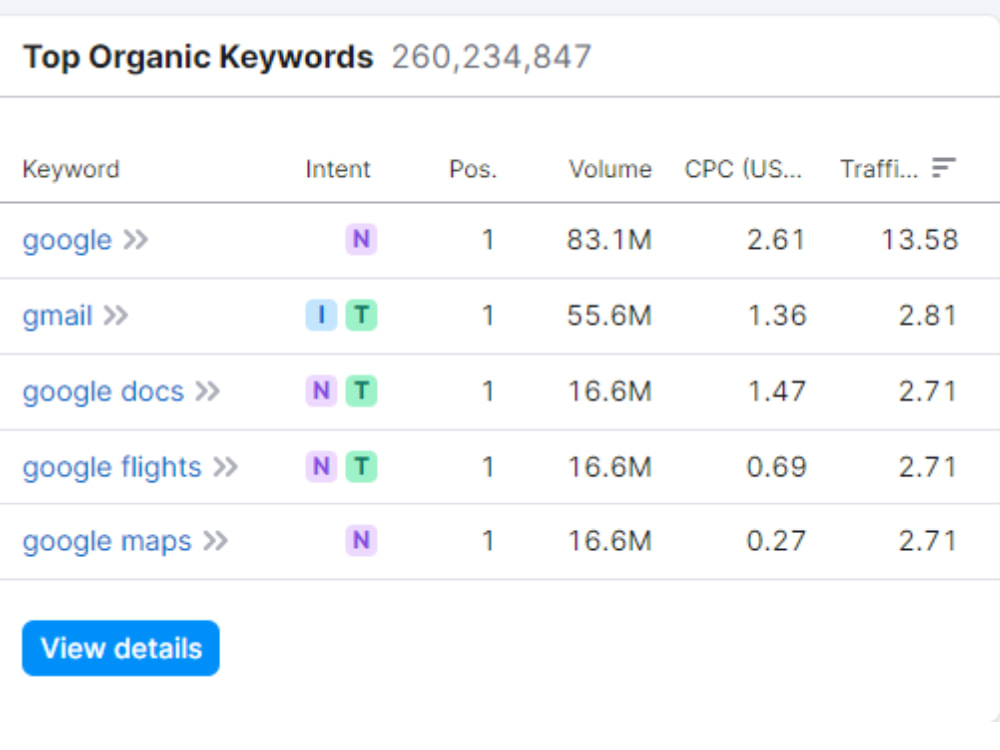
Task: Open the google docs keyword link
Action: coord(103,392)
